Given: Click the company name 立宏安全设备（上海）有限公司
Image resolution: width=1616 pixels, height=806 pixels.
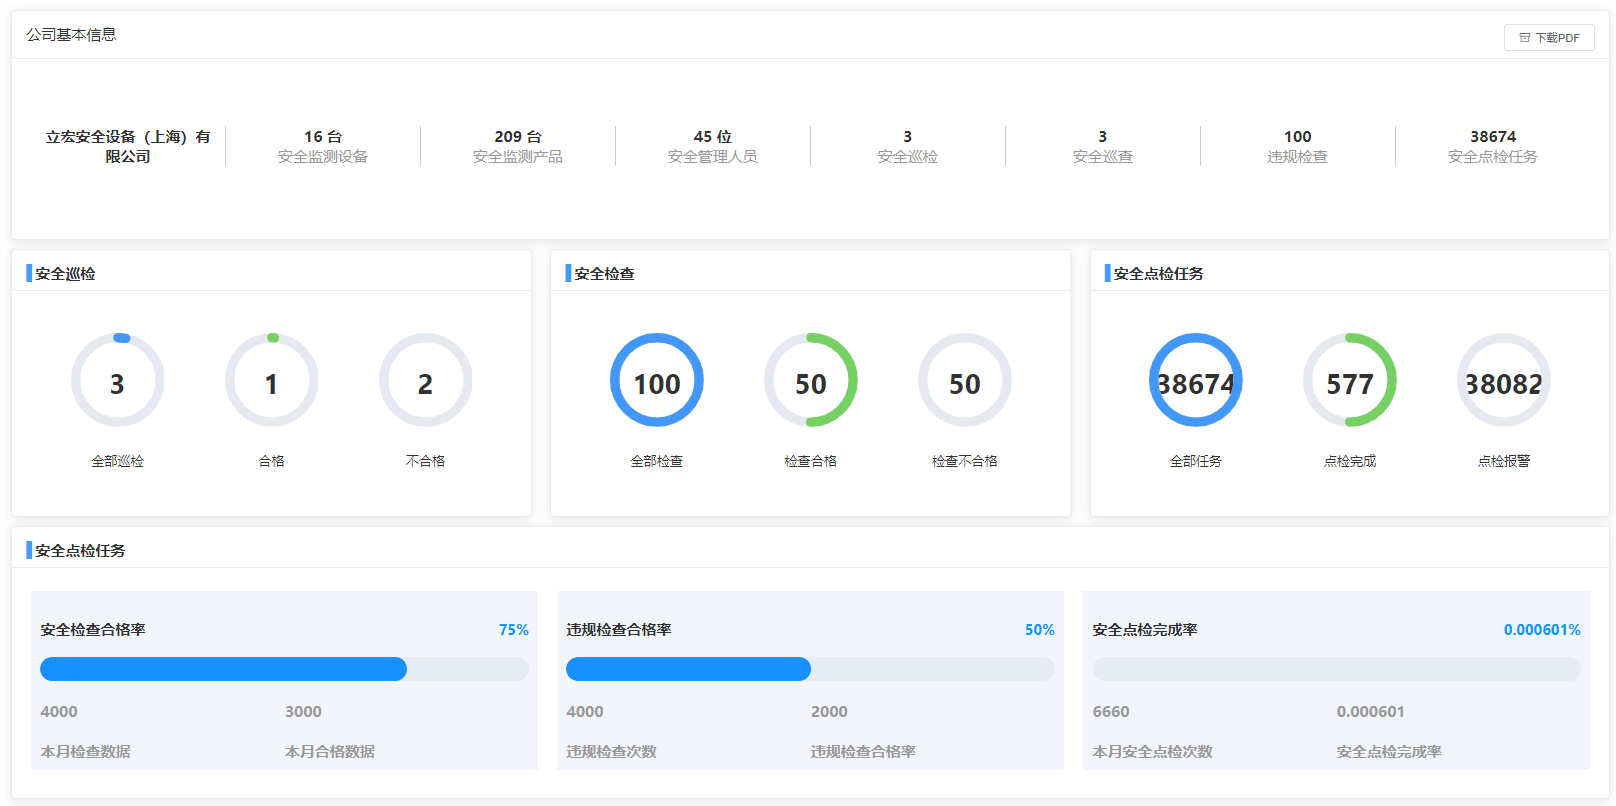Looking at the screenshot, I should point(128,146).
